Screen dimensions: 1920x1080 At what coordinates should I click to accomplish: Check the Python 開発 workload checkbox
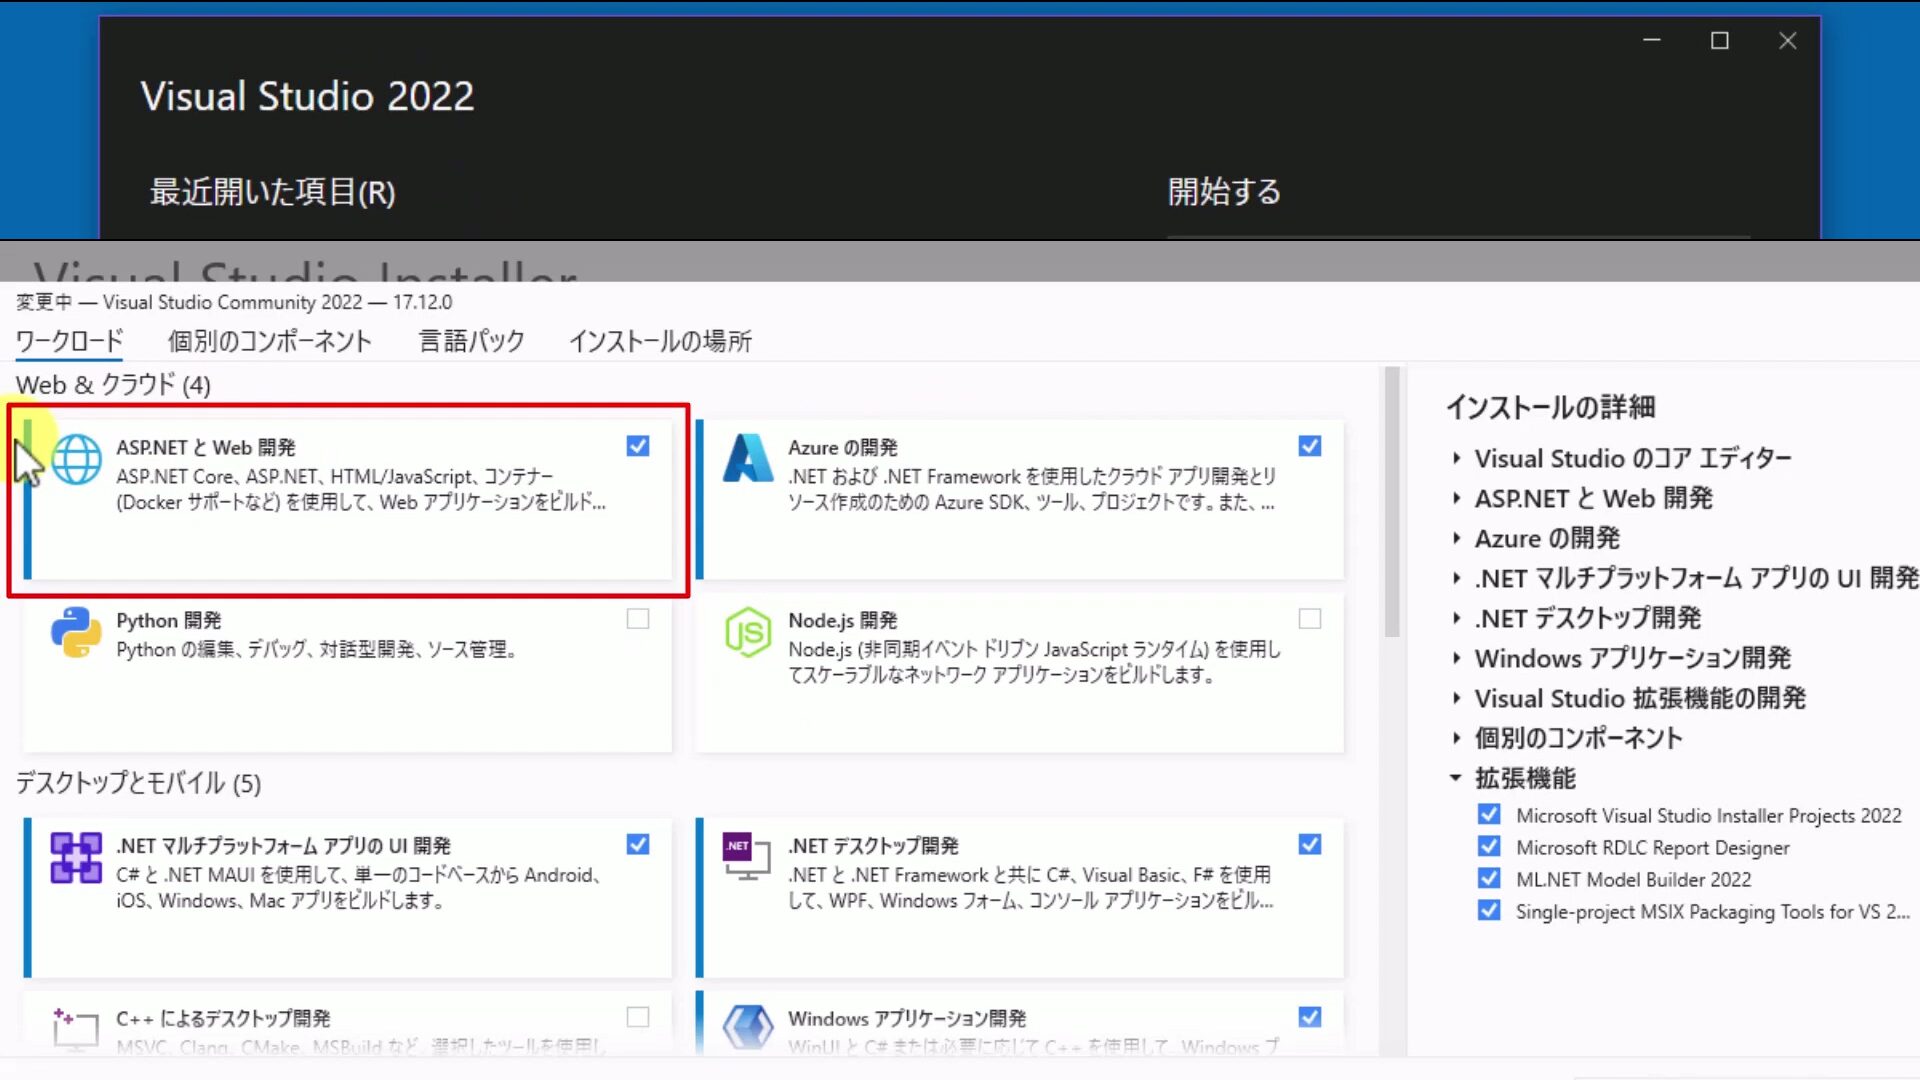click(638, 619)
